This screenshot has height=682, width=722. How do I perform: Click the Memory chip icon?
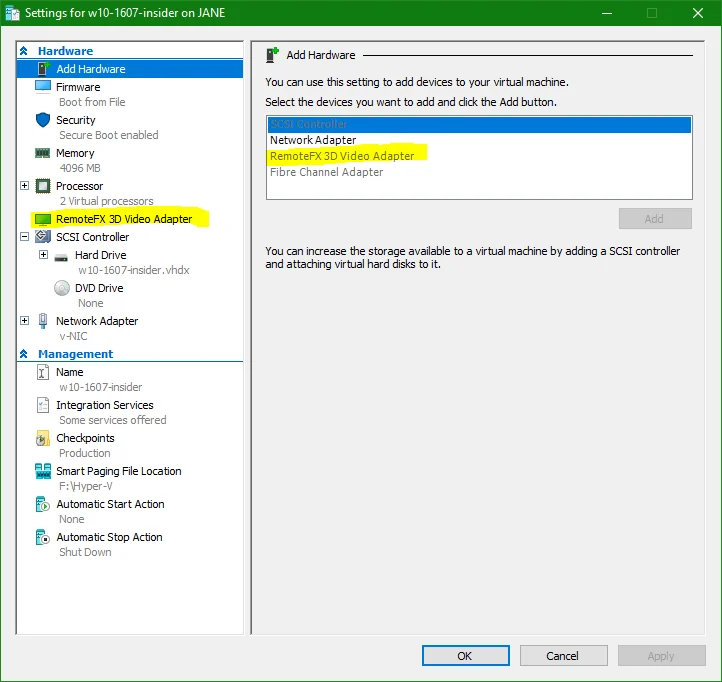(x=43, y=153)
